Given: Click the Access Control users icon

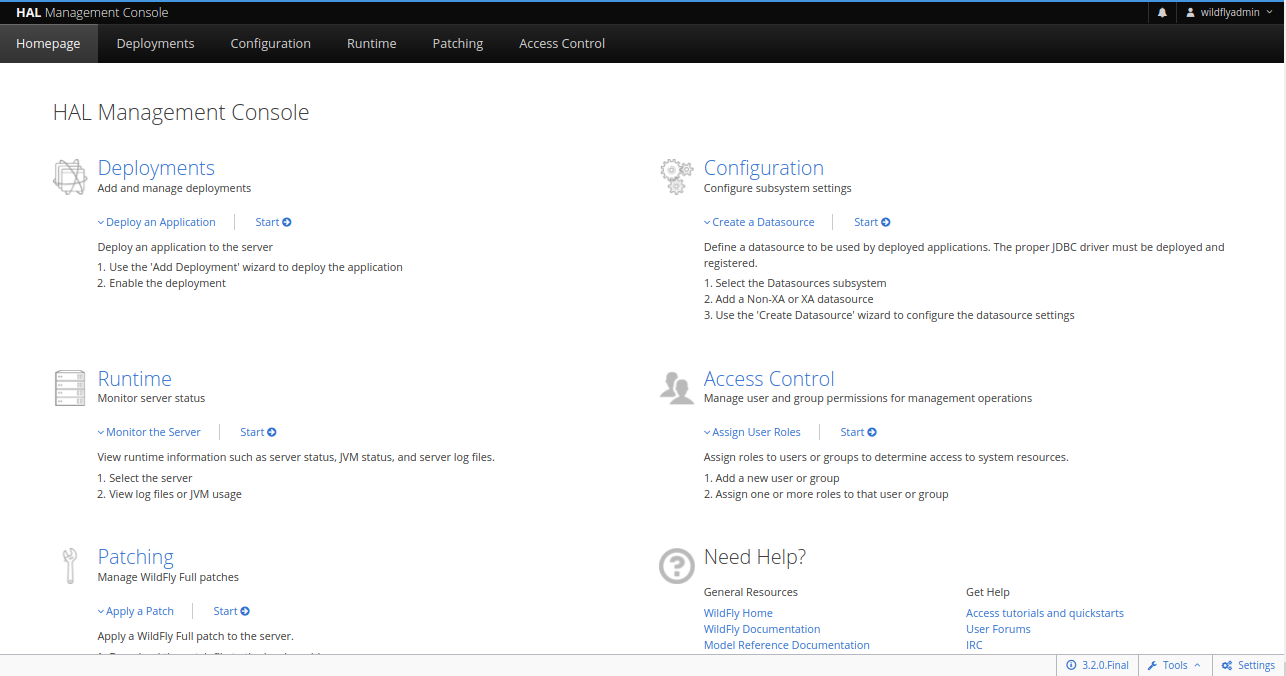Looking at the screenshot, I should click(677, 388).
